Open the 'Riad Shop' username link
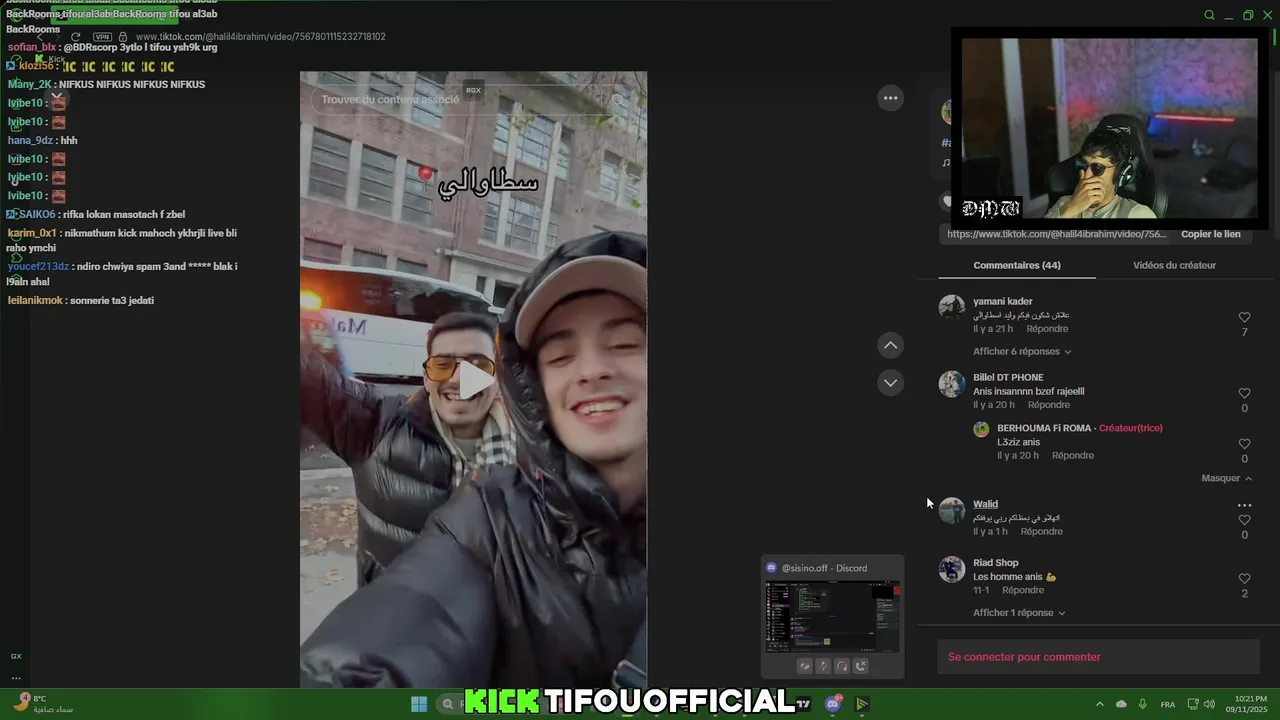 995,563
